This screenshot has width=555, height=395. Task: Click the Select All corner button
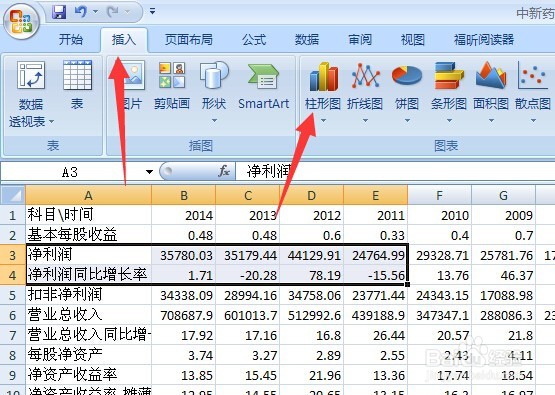(x=13, y=195)
